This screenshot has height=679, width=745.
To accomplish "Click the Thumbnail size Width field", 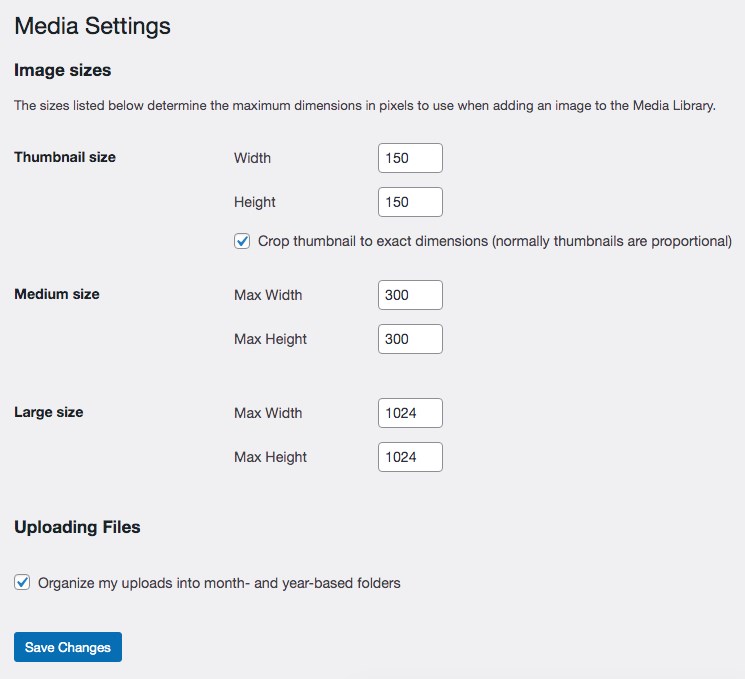I will tap(410, 158).
